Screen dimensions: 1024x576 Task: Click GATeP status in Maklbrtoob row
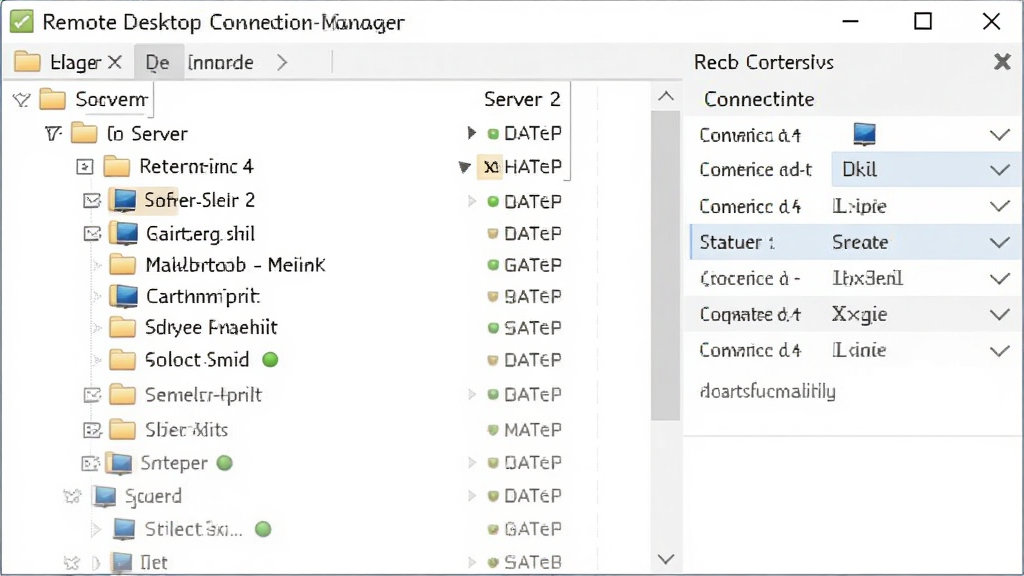(x=532, y=265)
